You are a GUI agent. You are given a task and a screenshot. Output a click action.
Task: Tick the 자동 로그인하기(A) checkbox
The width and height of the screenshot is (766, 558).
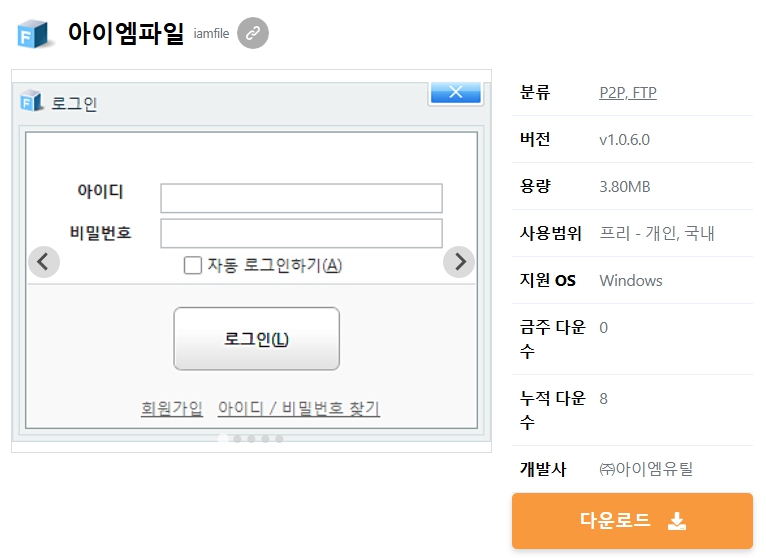point(192,265)
